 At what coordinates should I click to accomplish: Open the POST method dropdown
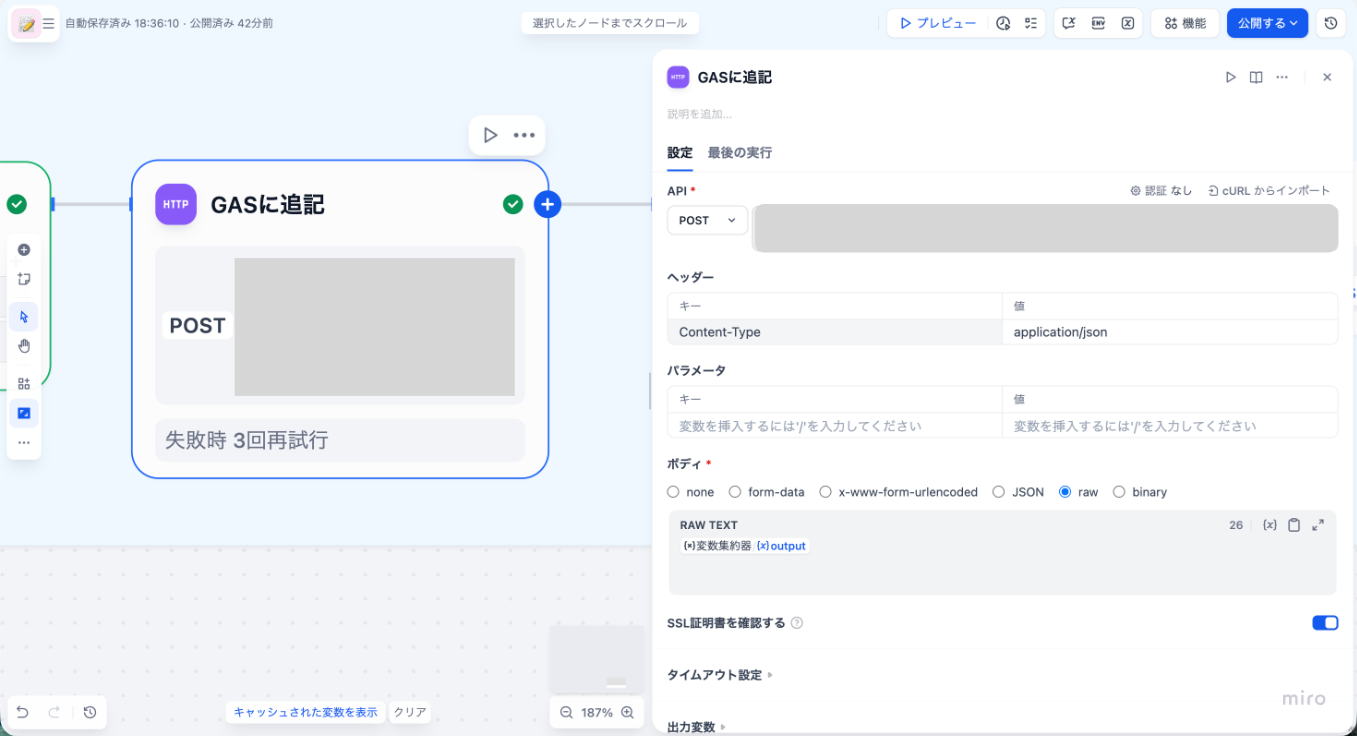[707, 220]
